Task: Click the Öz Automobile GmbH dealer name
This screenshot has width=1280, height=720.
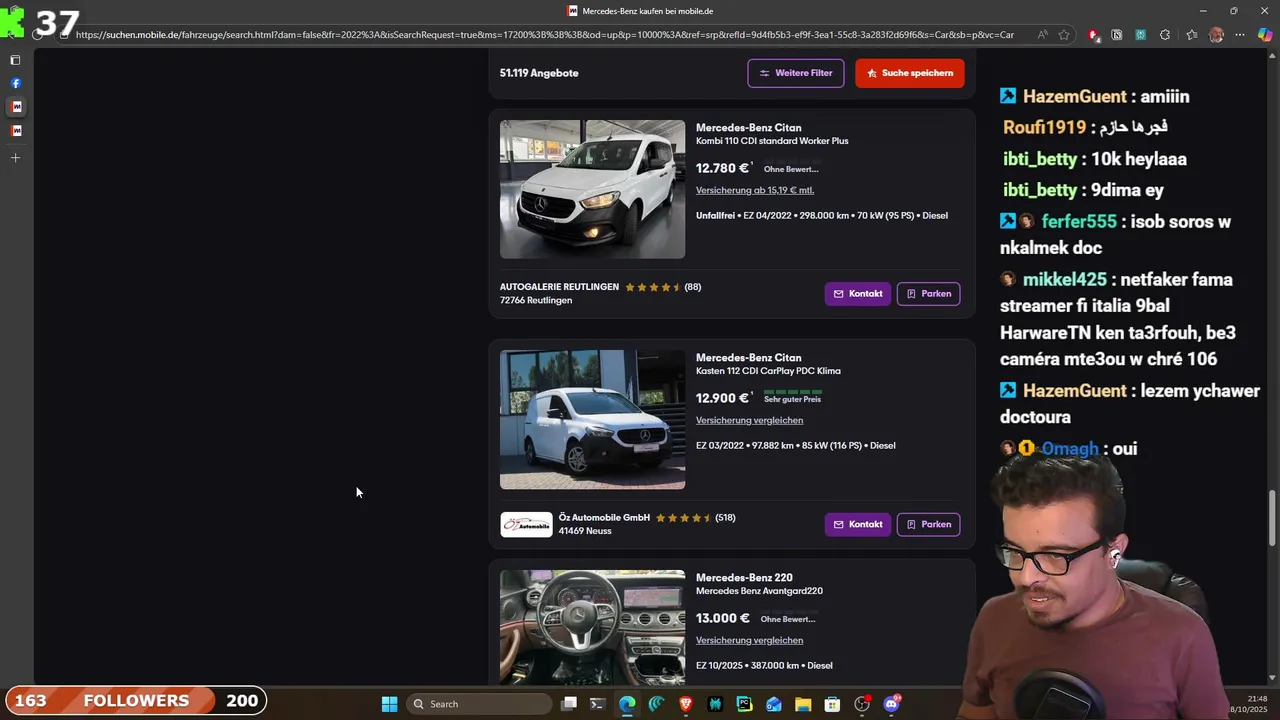Action: pyautogui.click(x=604, y=518)
